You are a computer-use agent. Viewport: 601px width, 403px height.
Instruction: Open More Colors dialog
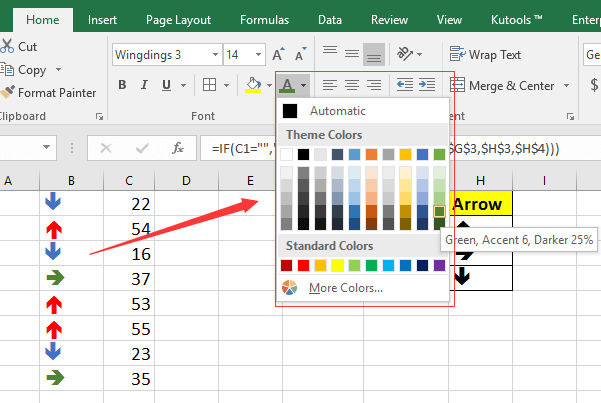pyautogui.click(x=345, y=288)
